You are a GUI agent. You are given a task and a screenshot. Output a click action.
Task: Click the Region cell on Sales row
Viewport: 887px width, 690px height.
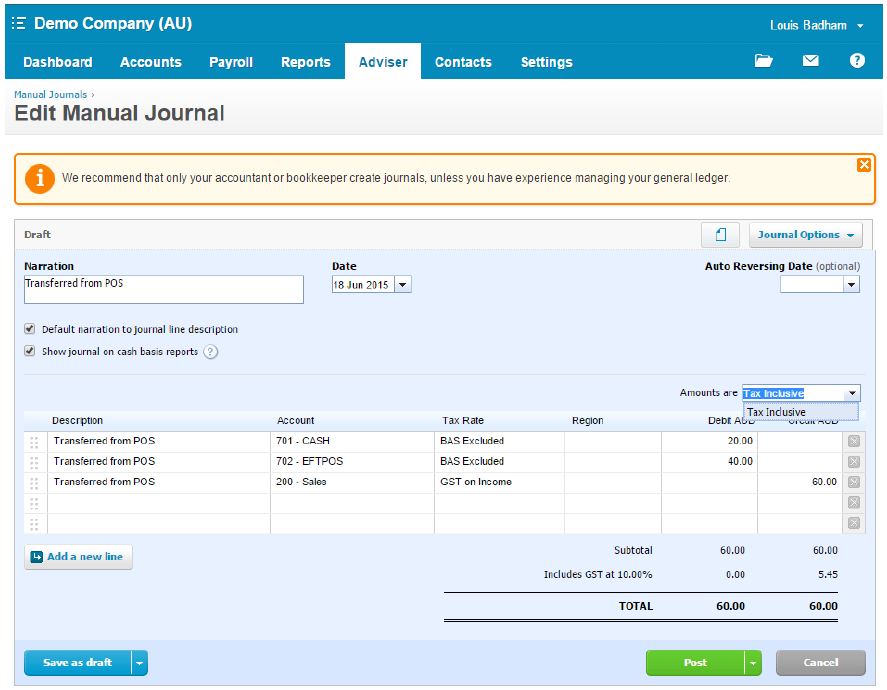click(613, 482)
